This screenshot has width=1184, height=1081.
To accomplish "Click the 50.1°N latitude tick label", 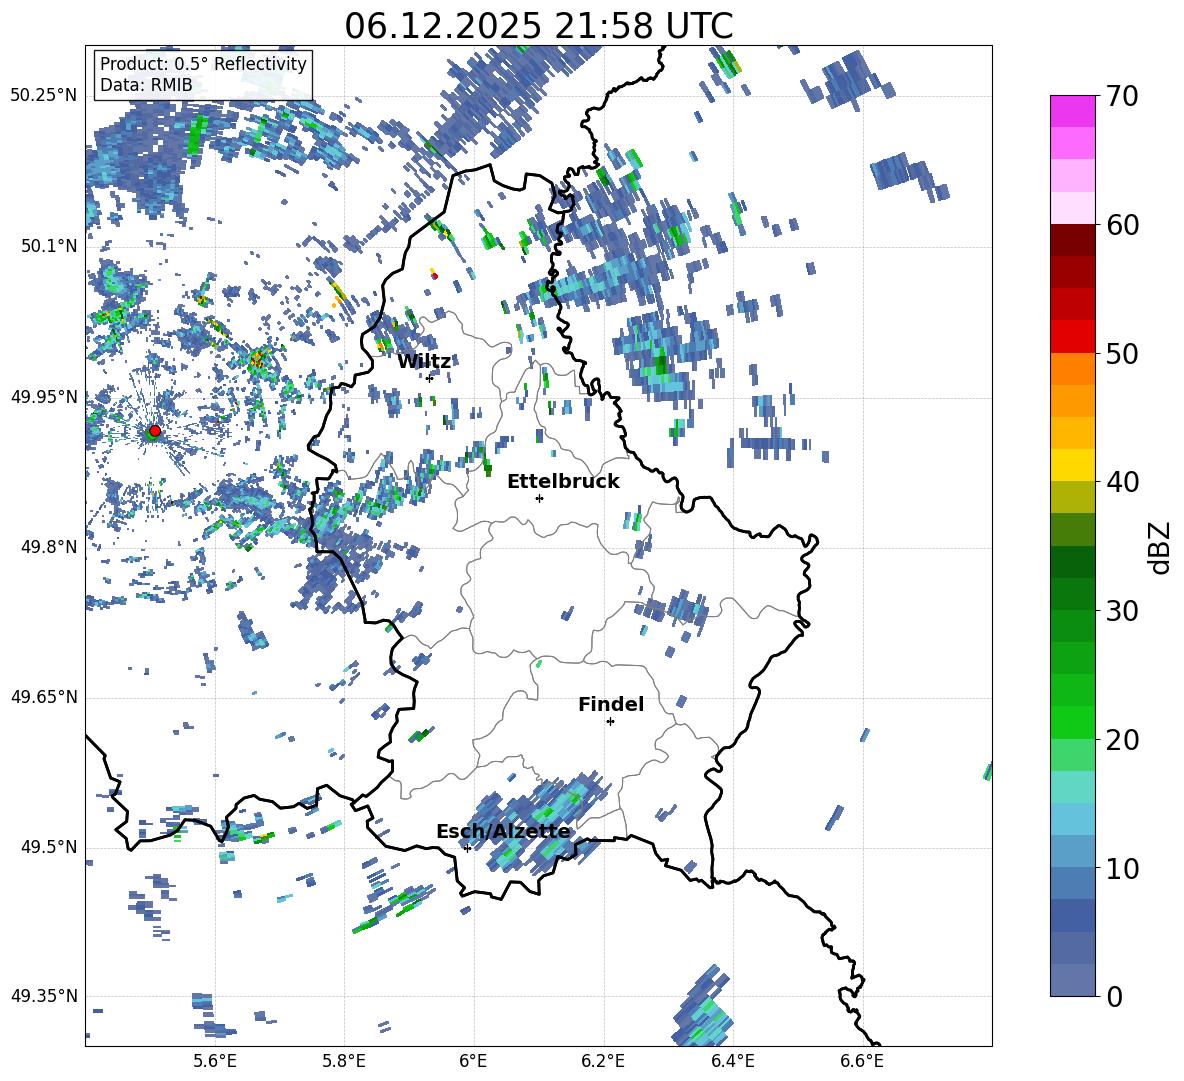I will click(x=48, y=247).
